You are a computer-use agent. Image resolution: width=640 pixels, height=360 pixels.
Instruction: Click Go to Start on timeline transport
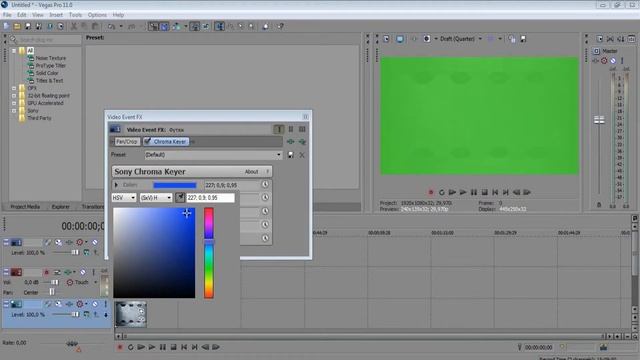tap(184, 347)
